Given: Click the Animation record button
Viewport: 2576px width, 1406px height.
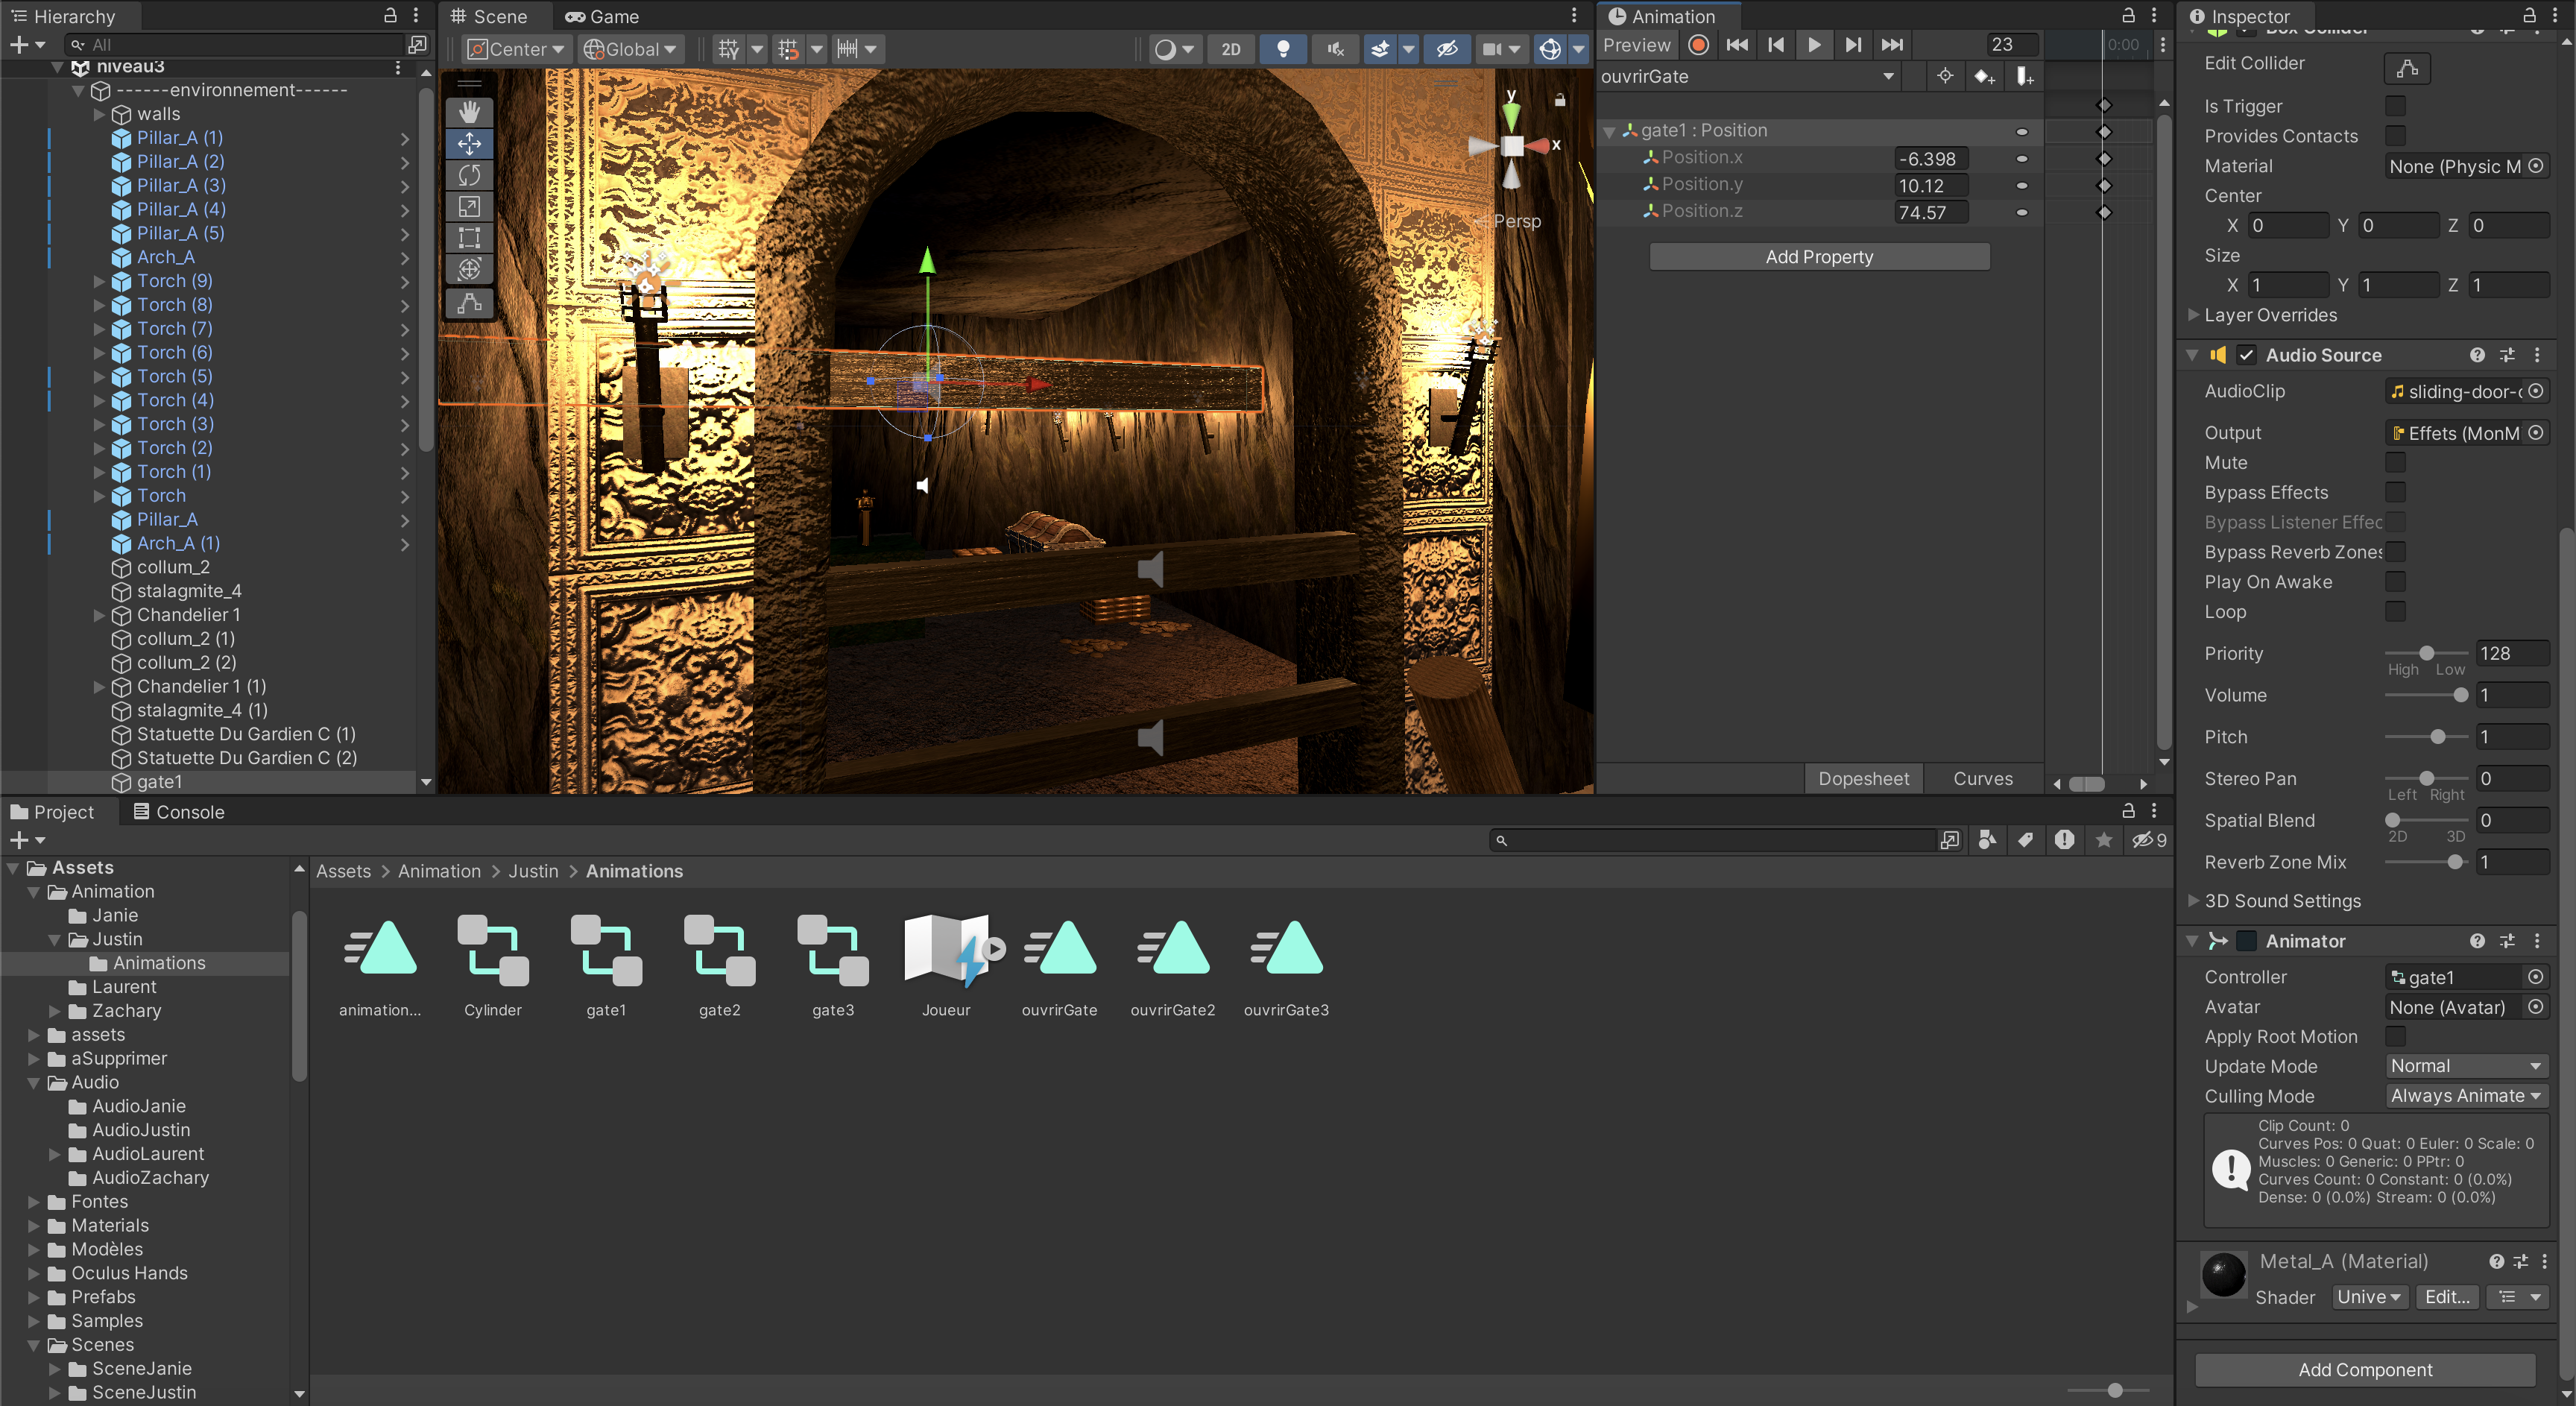Looking at the screenshot, I should tap(1697, 45).
